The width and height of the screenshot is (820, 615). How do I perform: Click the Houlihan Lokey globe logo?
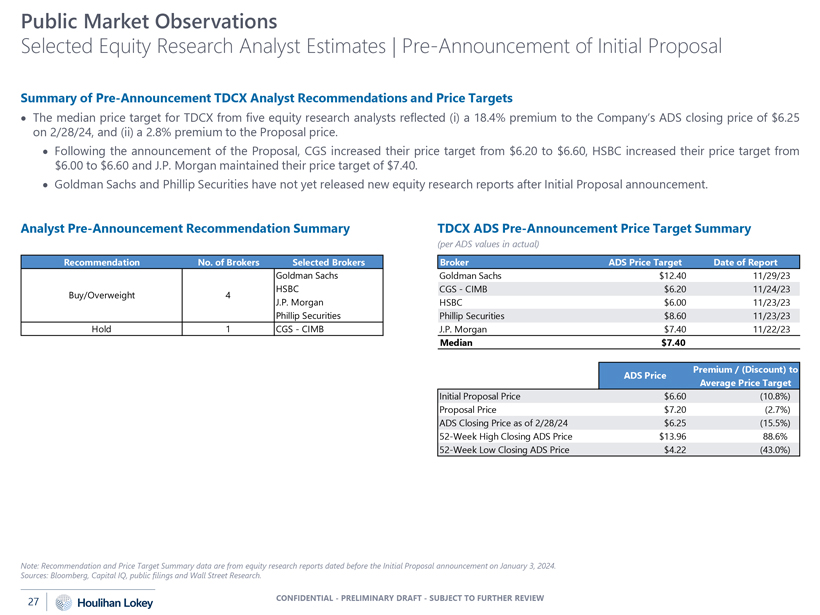[63, 602]
